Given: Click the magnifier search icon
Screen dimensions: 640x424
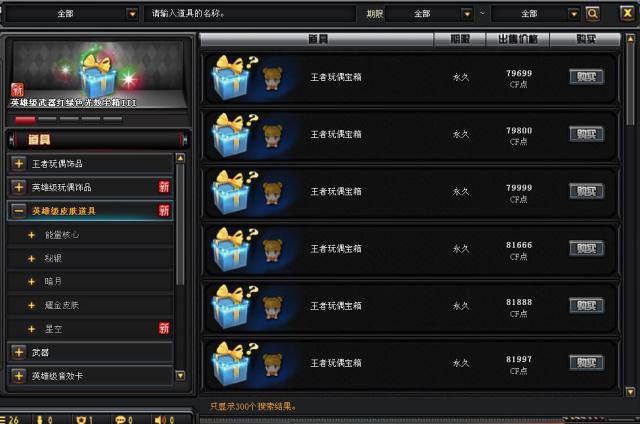Looking at the screenshot, I should pyautogui.click(x=592, y=14).
